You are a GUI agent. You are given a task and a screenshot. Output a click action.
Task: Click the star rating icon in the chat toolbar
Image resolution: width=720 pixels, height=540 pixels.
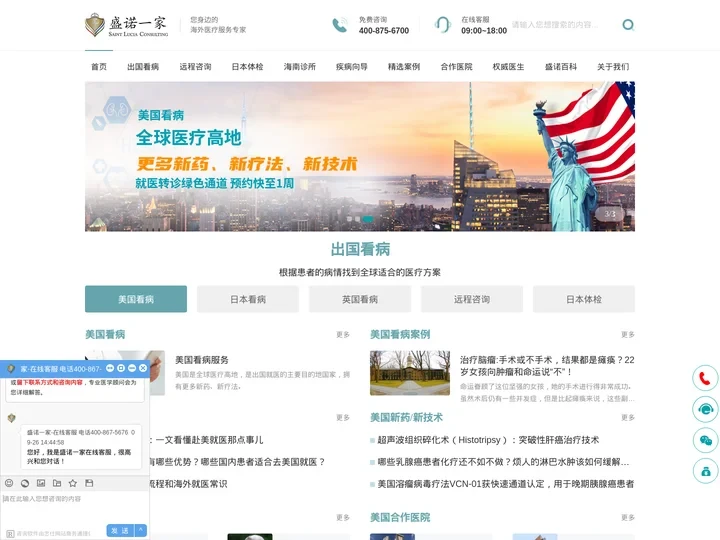[x=73, y=483]
